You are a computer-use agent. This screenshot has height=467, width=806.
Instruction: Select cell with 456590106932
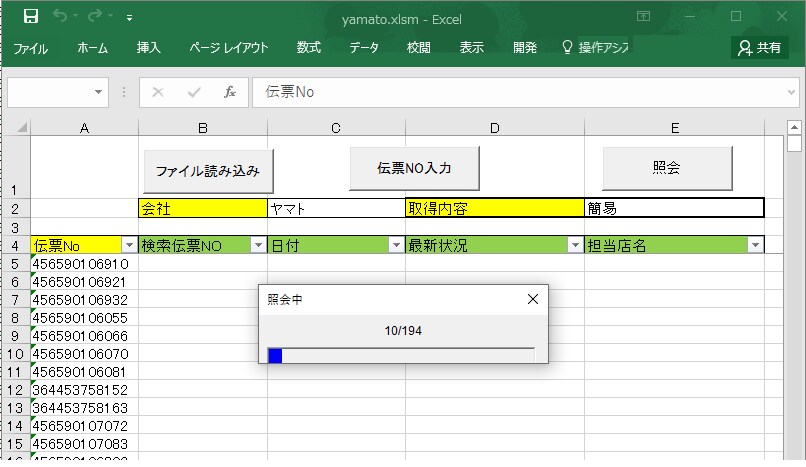84,300
